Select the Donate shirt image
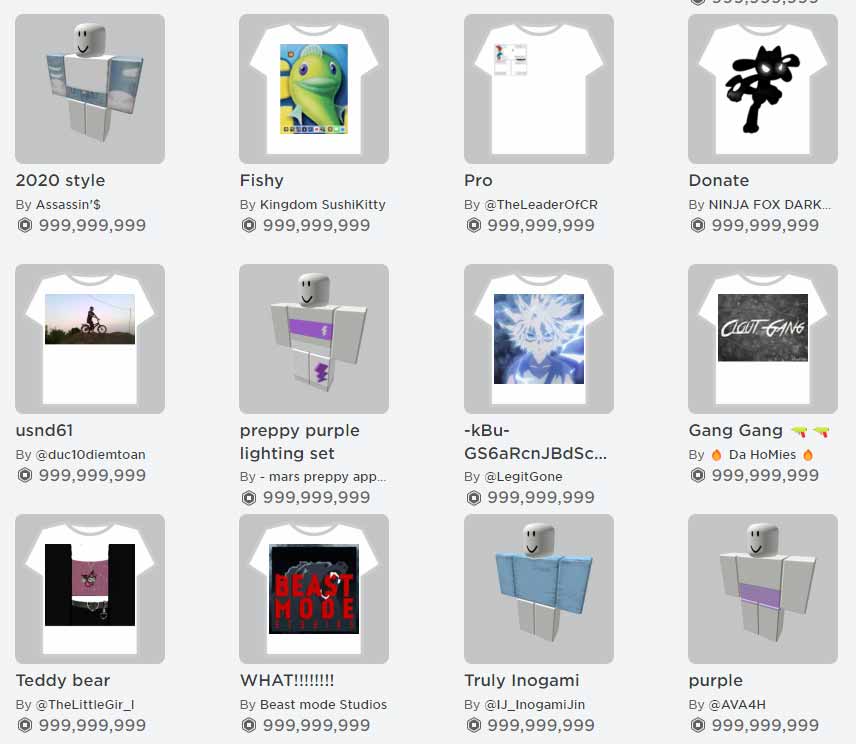Viewport: 856px width, 744px height. pyautogui.click(x=763, y=89)
